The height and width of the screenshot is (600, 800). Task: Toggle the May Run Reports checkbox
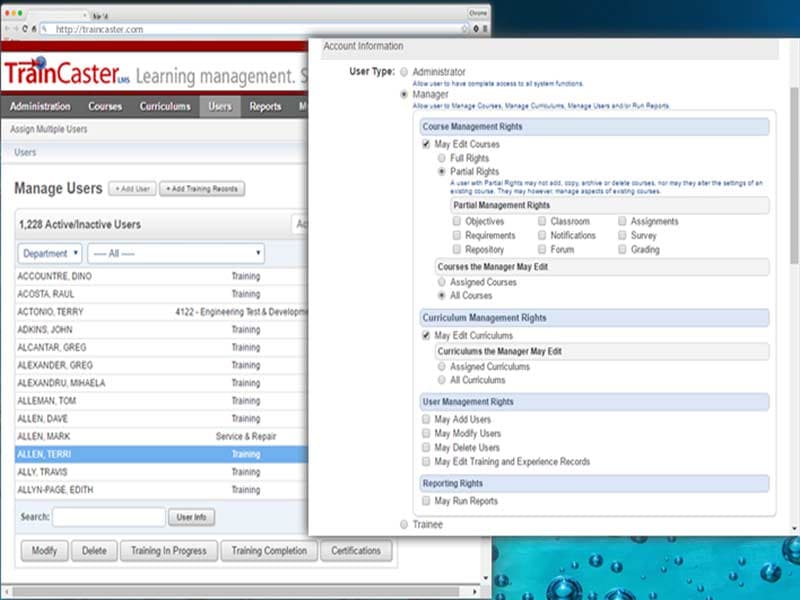(x=427, y=501)
